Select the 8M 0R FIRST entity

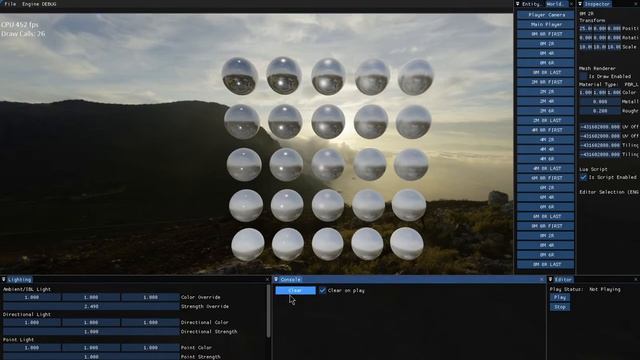546,226
